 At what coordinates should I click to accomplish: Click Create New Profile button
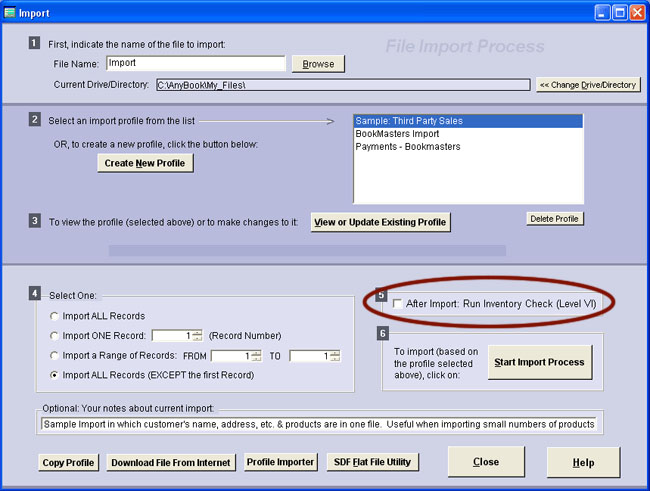pos(145,163)
